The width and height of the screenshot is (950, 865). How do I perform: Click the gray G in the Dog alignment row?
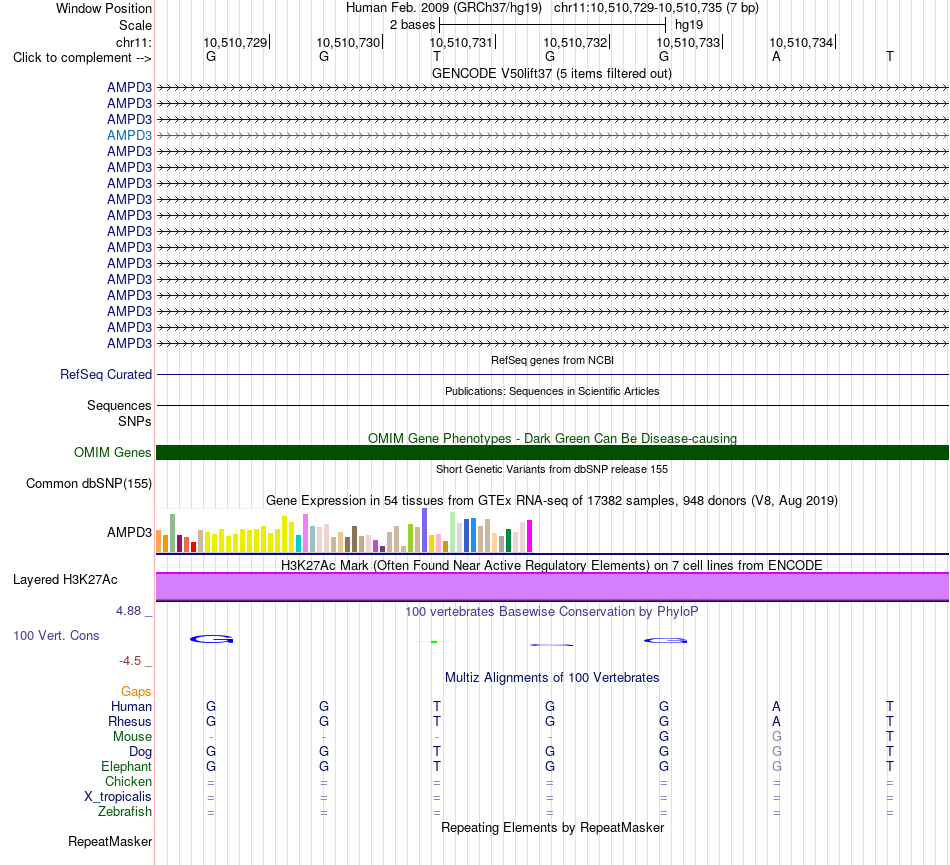pyautogui.click(x=777, y=751)
